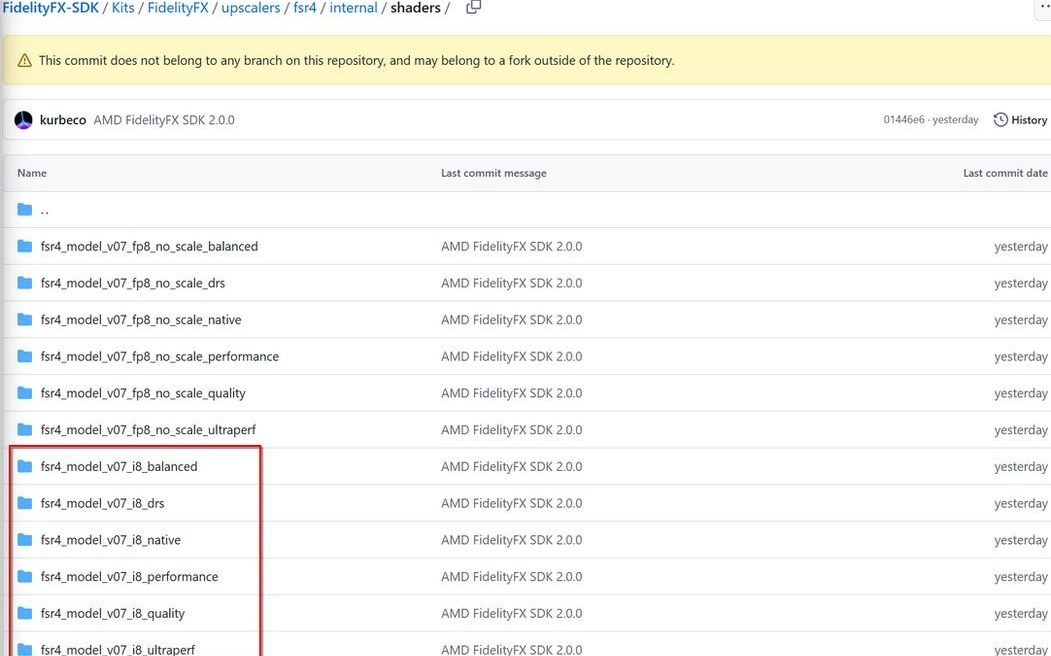Viewport: 1051px width, 656px height.
Task: Go to FidelityFX-SDK repository root breadcrumb
Action: click(x=50, y=8)
